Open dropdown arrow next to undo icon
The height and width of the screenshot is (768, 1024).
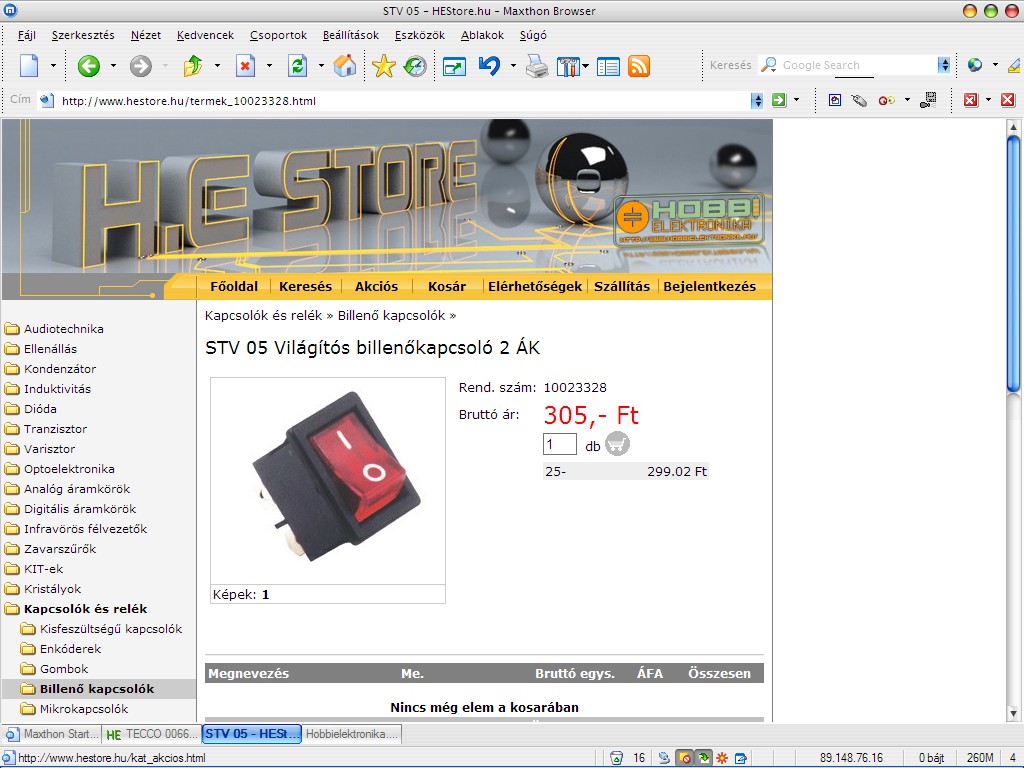tap(513, 66)
